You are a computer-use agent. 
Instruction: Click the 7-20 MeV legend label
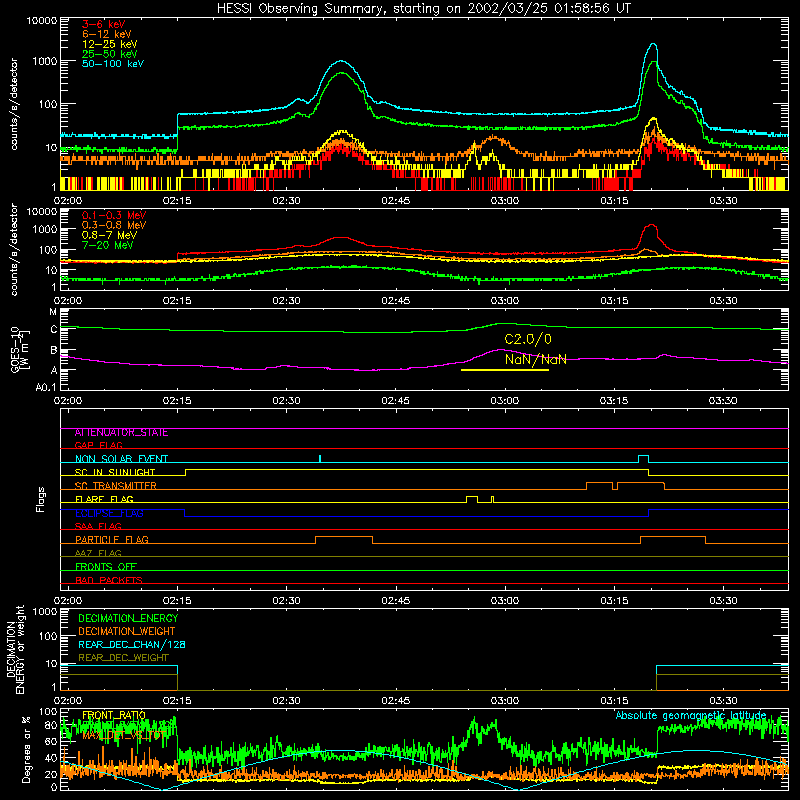click(x=108, y=245)
